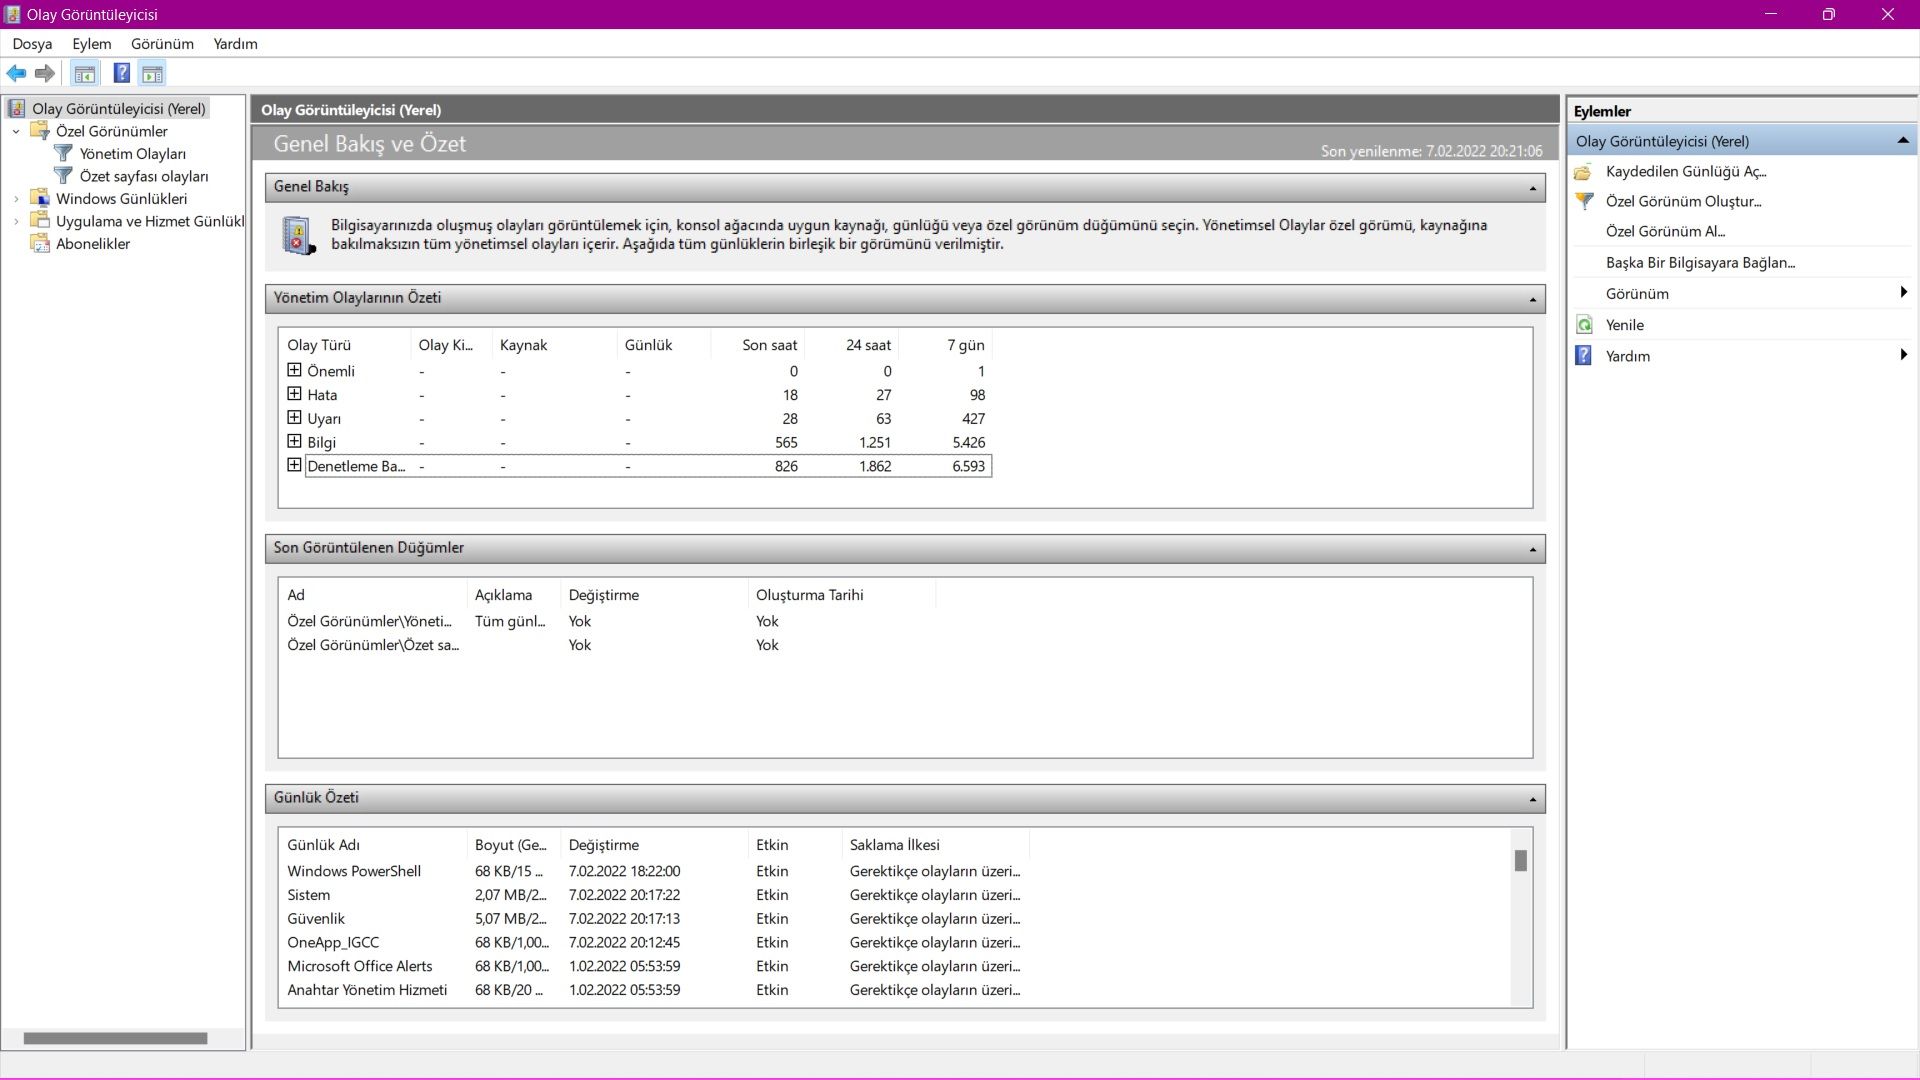Click the blue help toolbar icon

(x=121, y=73)
